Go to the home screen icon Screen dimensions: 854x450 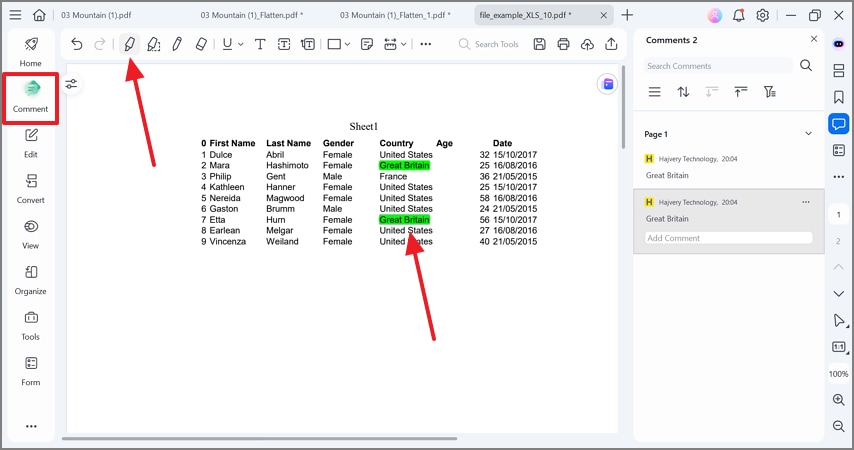[39, 15]
